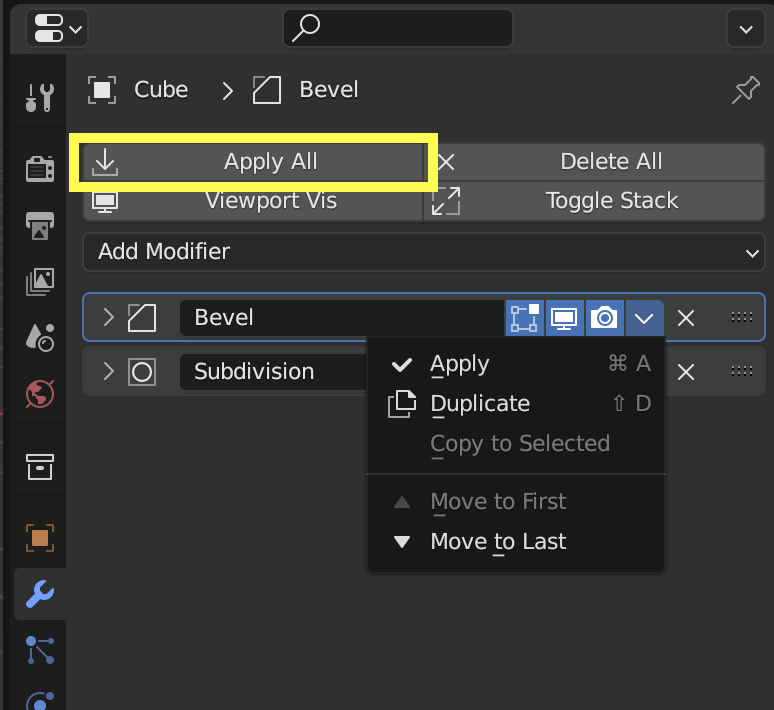Open the Collection properties tab
The image size is (774, 710).
(x=40, y=467)
